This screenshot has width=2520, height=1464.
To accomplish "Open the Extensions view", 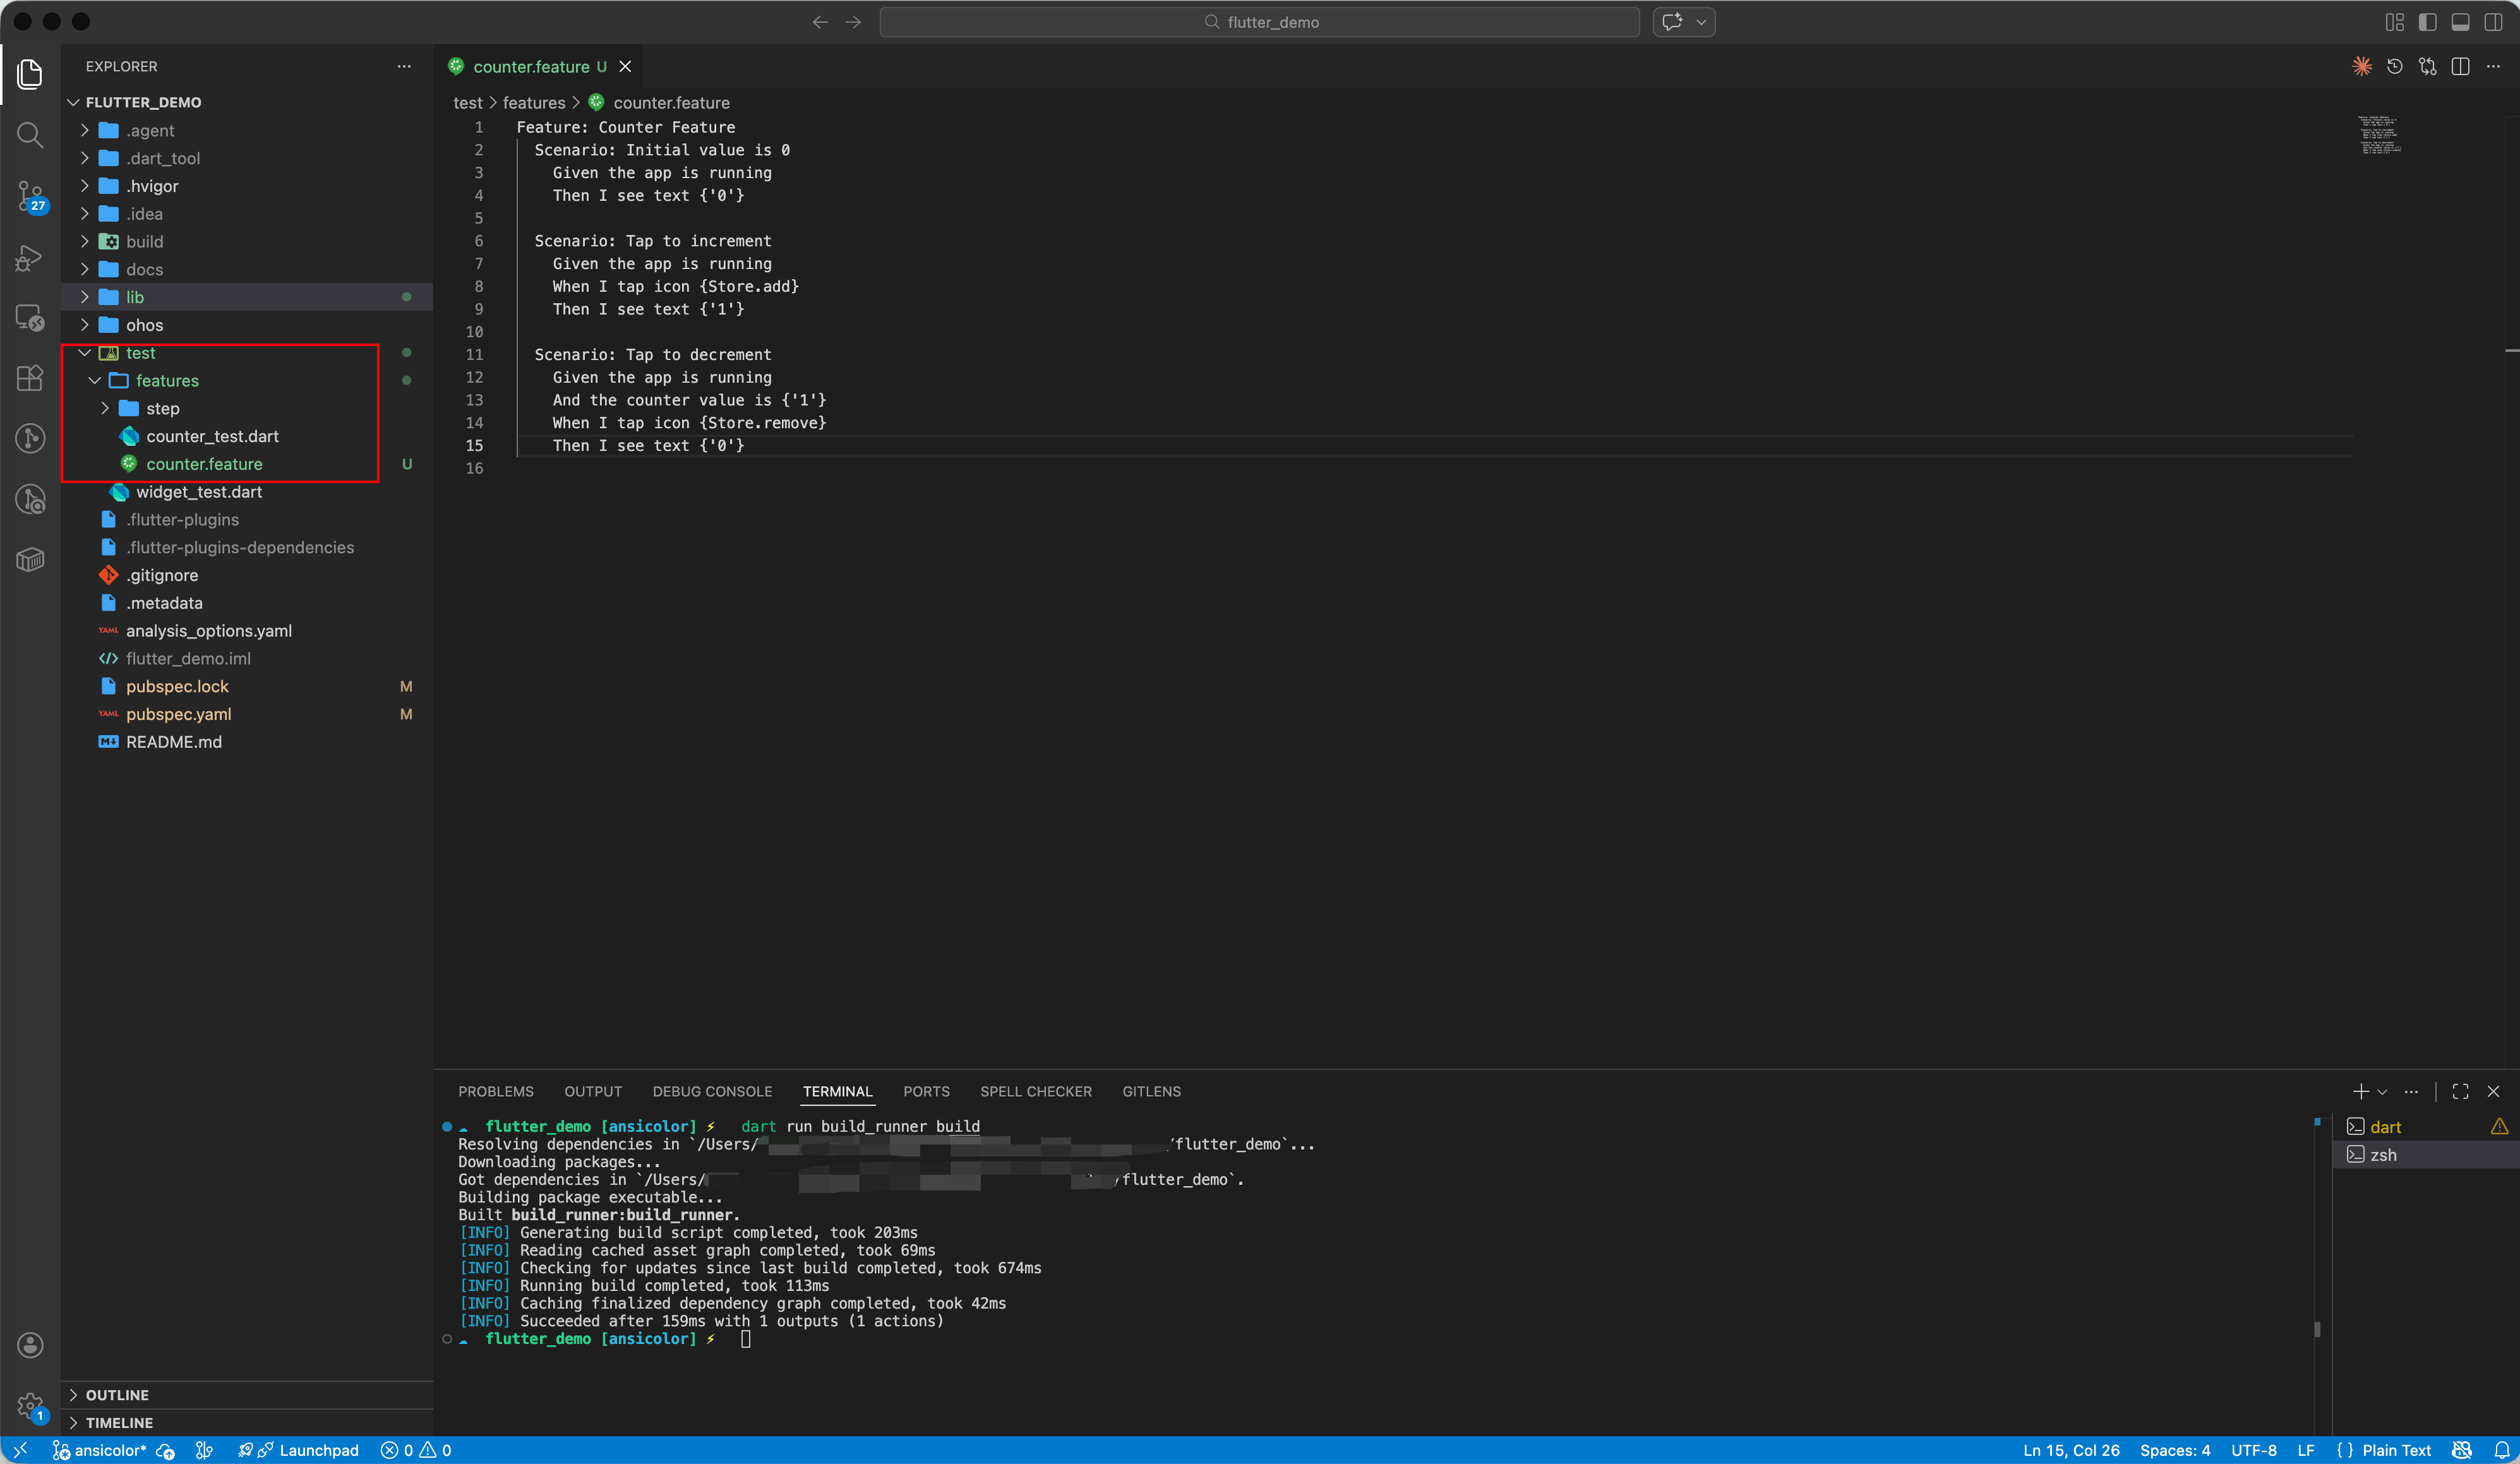I will point(30,378).
